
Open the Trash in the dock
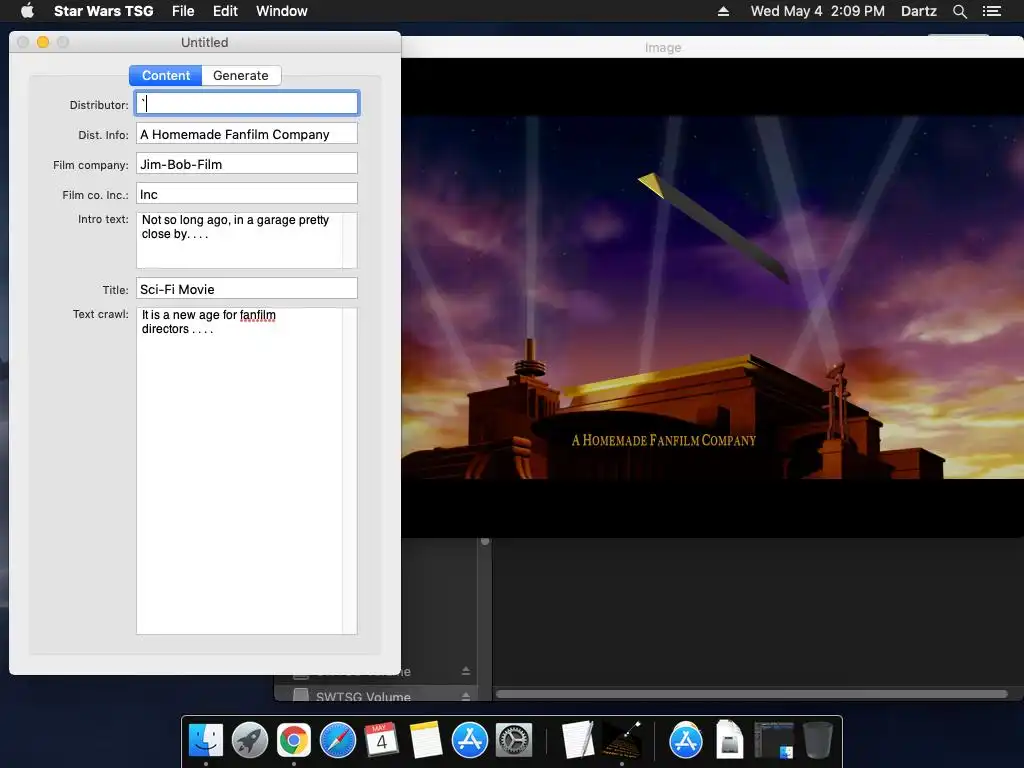817,741
